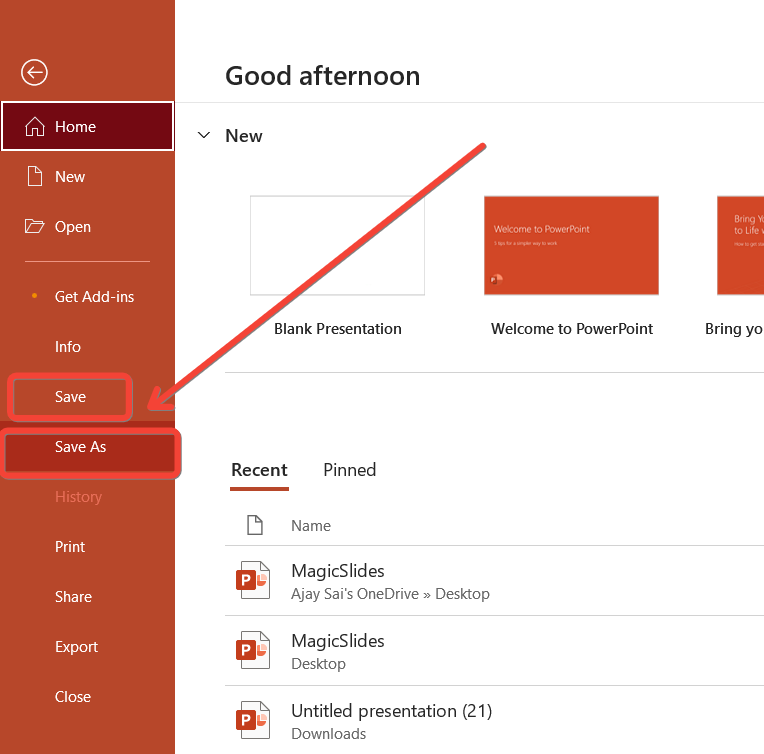Select New text in the sidebar

click(x=70, y=177)
